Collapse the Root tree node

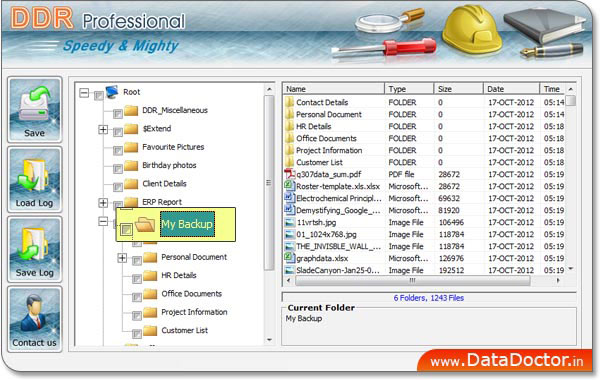[x=84, y=93]
